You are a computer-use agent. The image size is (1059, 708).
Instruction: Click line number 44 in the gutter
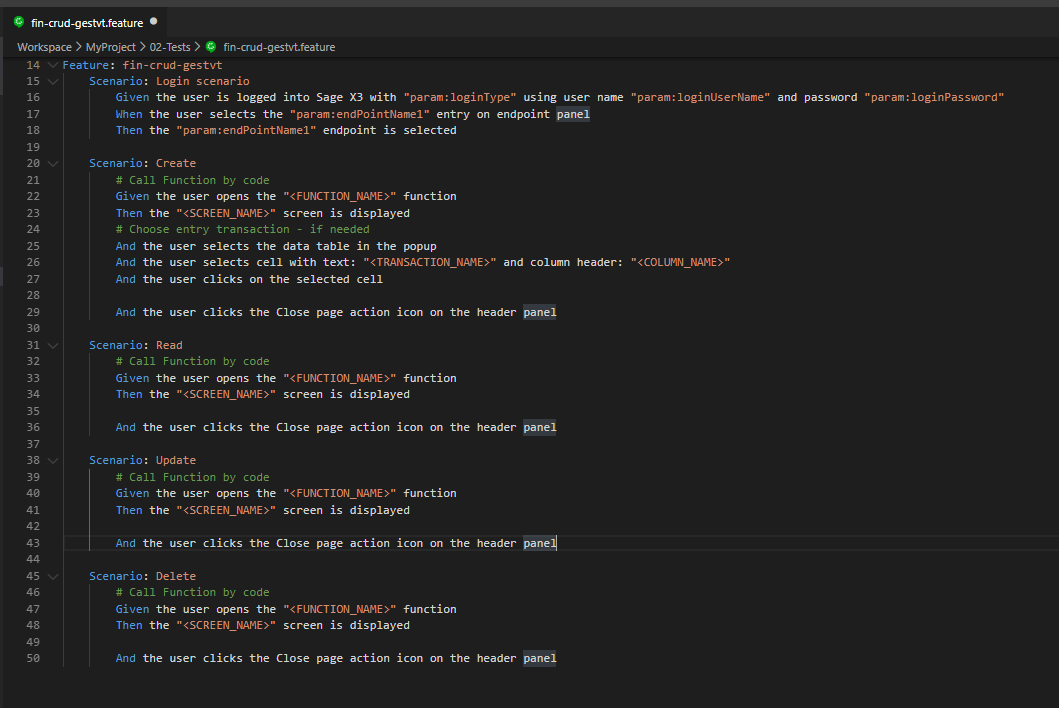point(33,559)
